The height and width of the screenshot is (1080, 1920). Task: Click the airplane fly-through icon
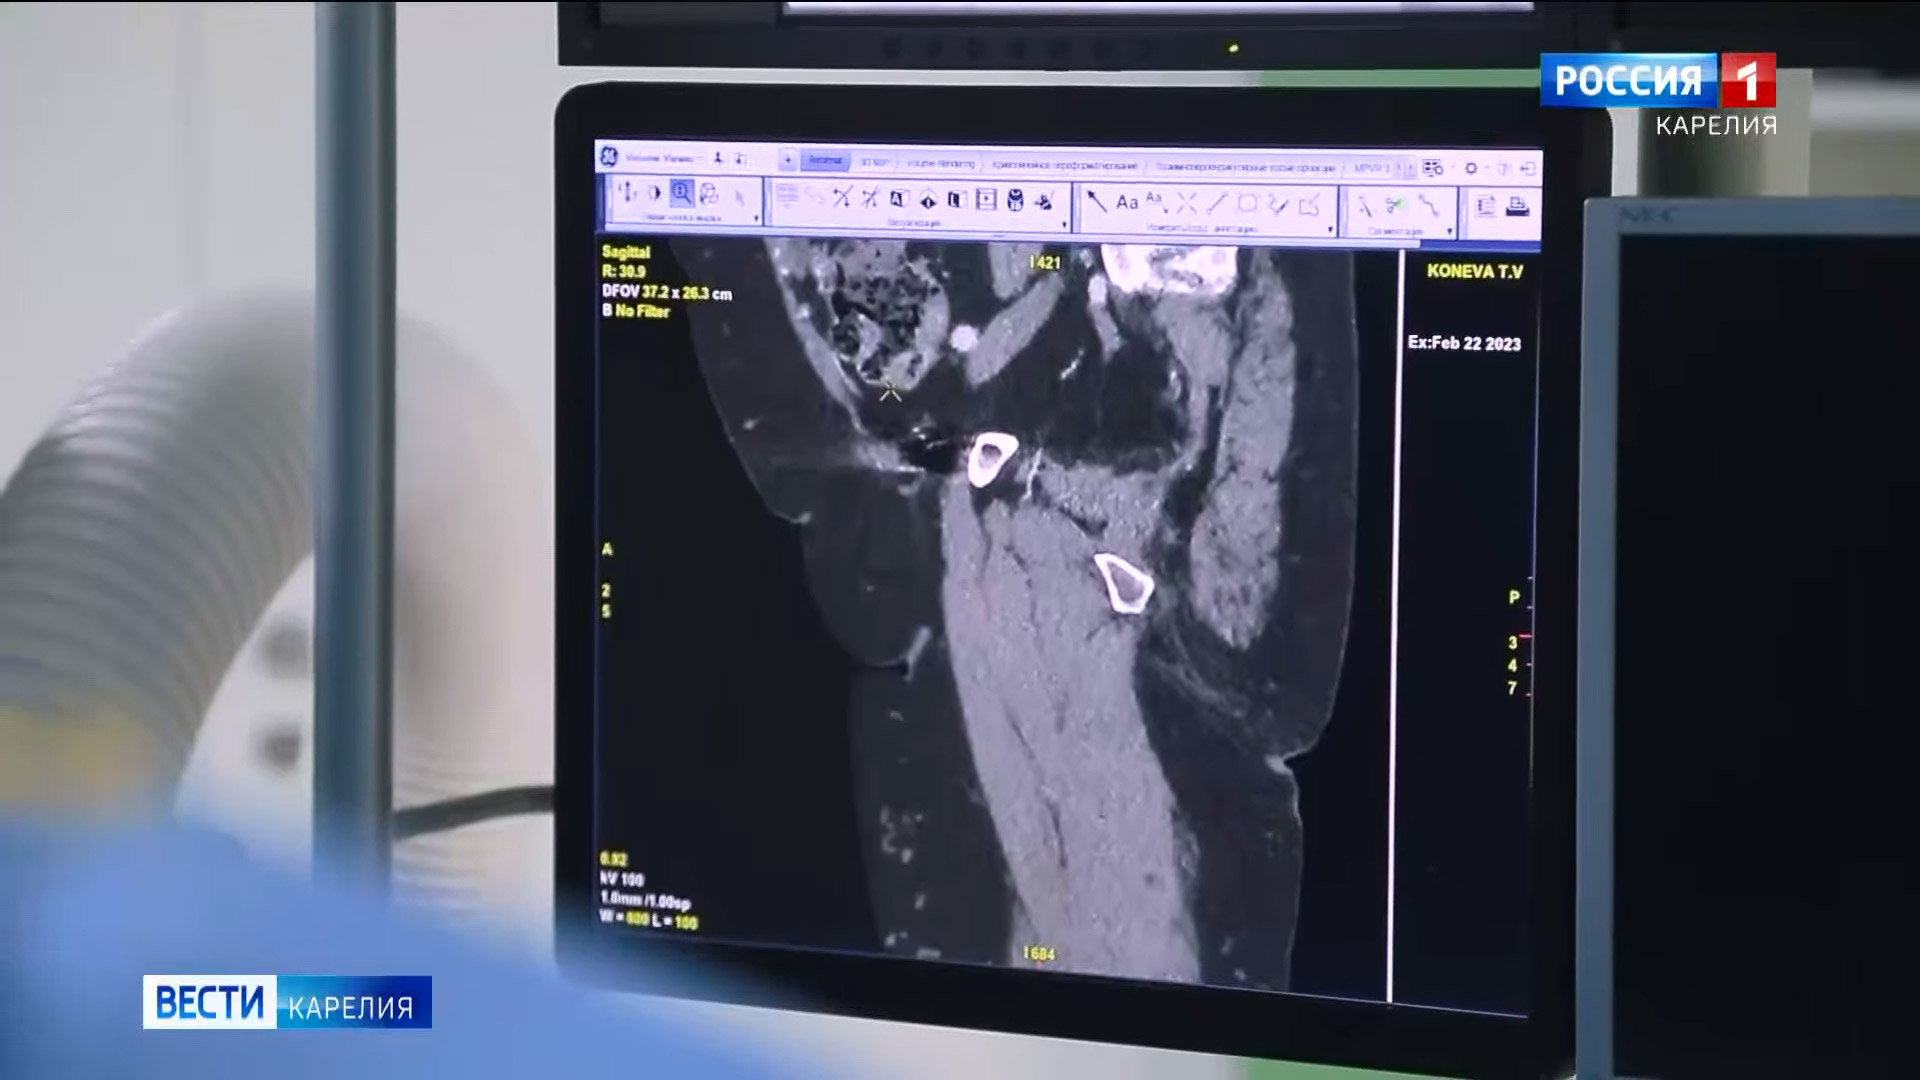coord(1044,201)
